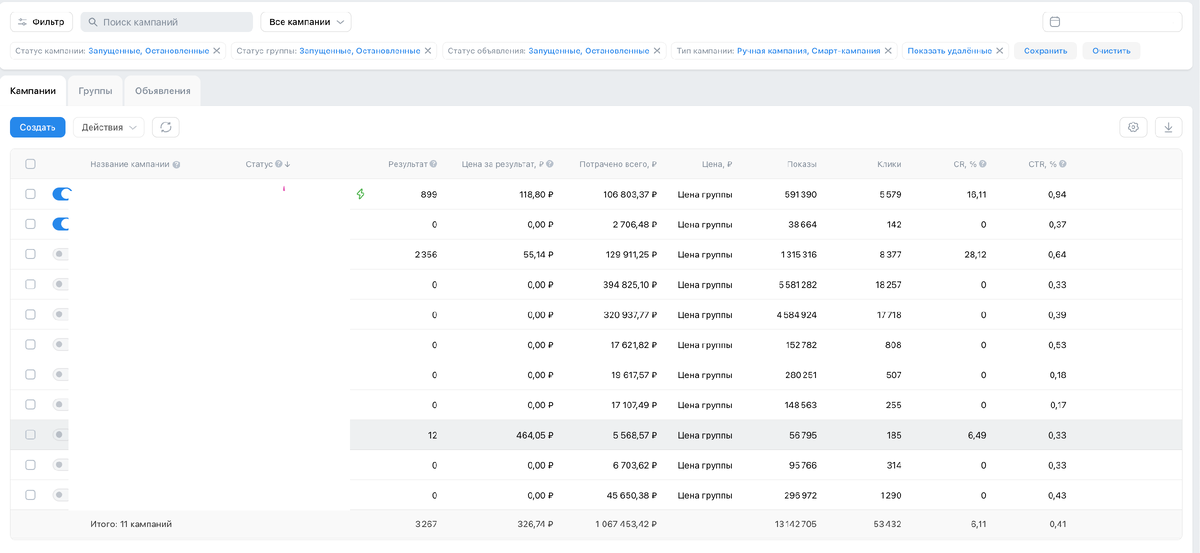Click the 18 257 clicks cell
Screen dimensions: 1200x553
888,284
